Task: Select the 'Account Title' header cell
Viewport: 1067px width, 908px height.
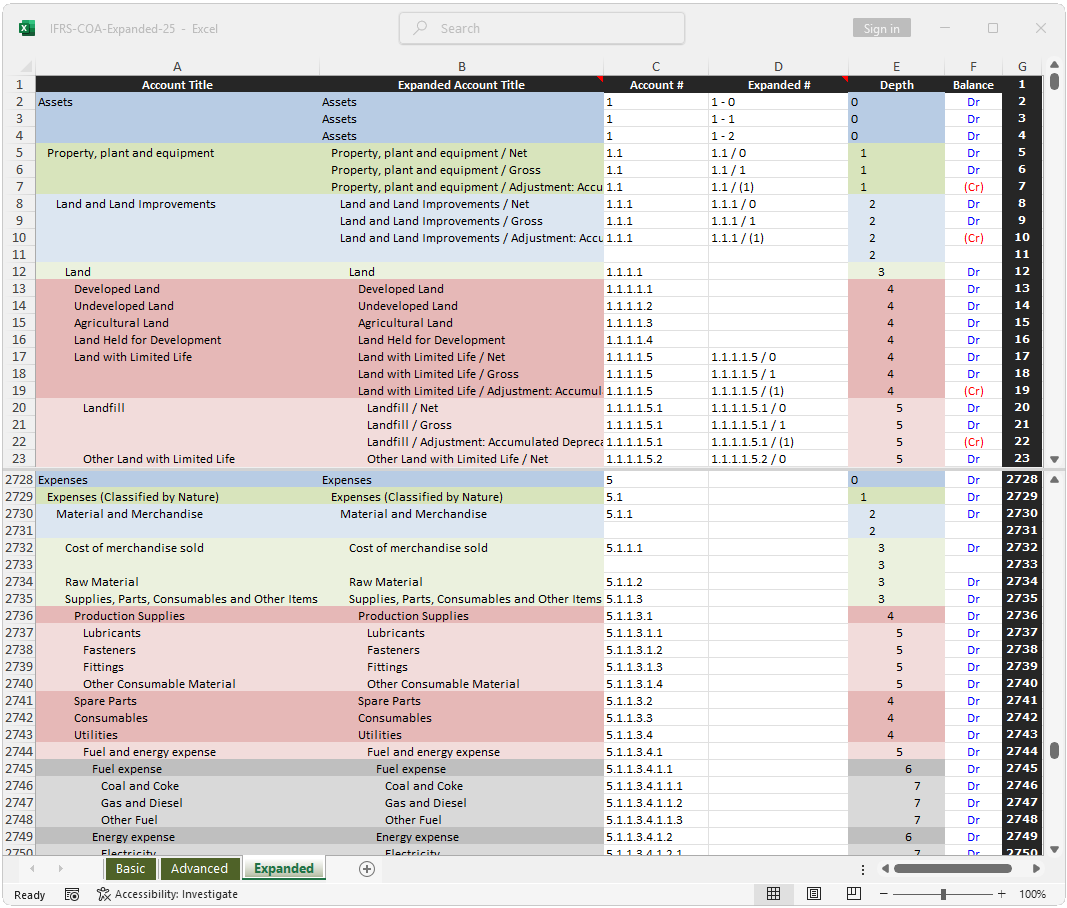Action: (x=177, y=85)
